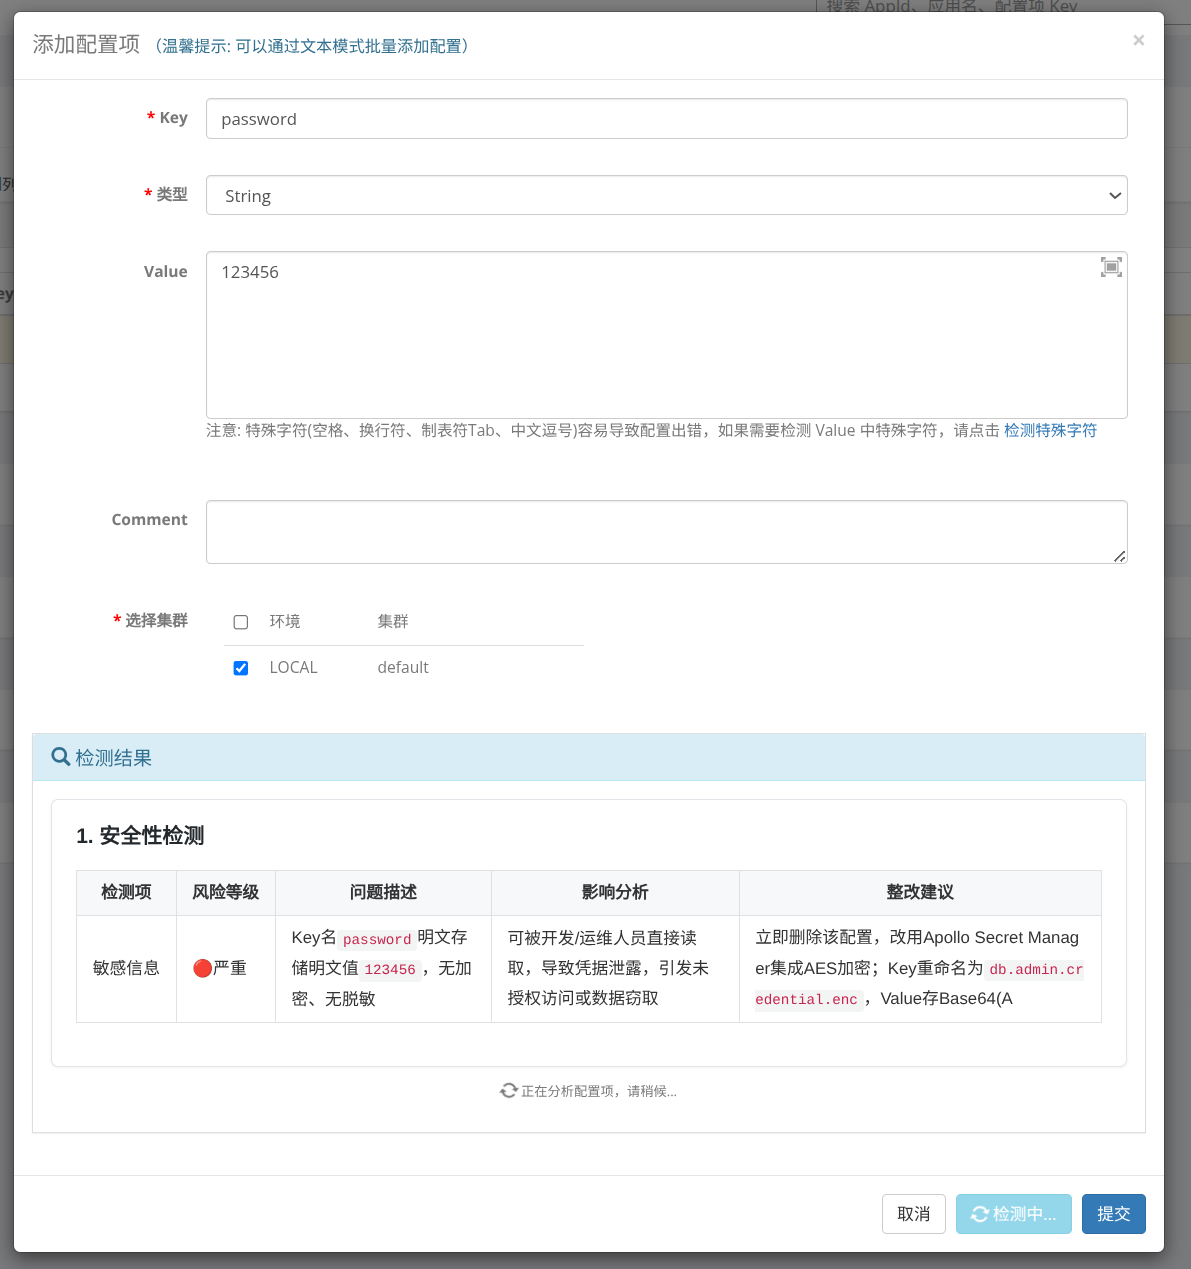Click the red severity dot next to 严重
The height and width of the screenshot is (1269, 1191).
point(201,967)
